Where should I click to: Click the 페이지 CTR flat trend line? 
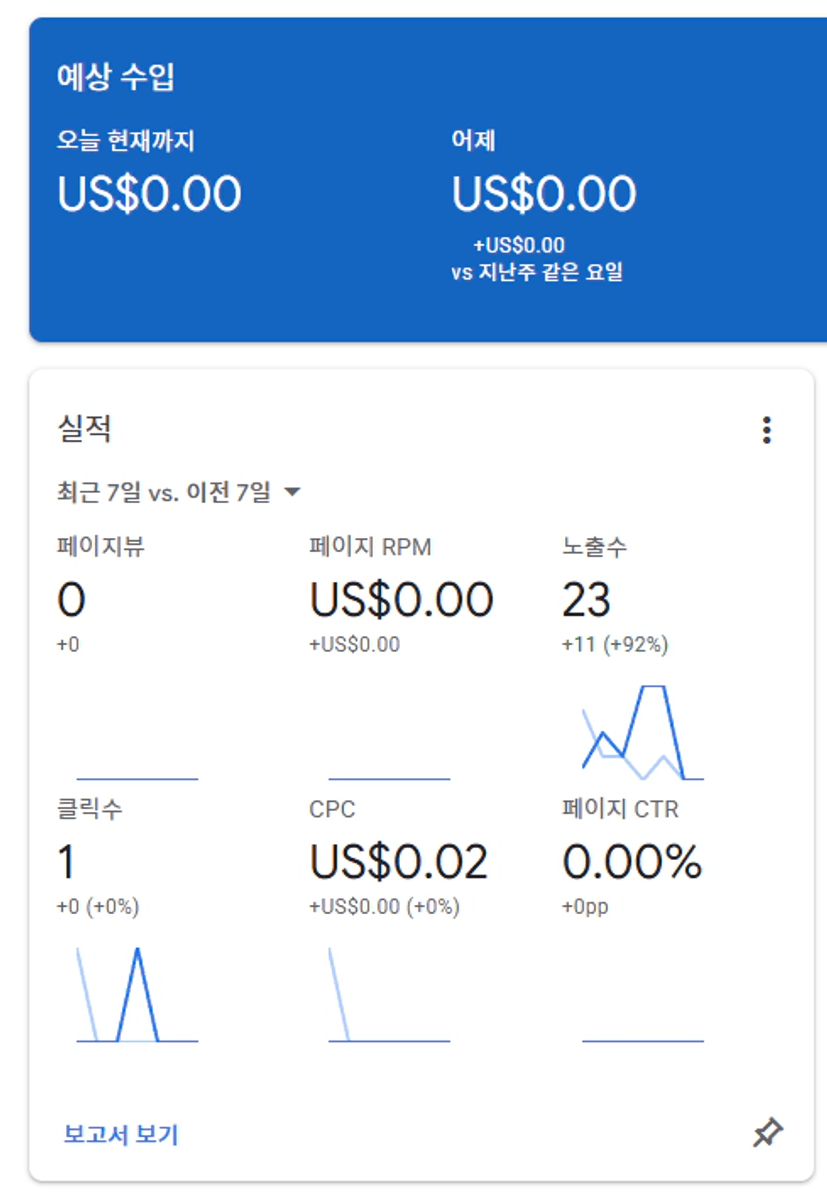642,1040
